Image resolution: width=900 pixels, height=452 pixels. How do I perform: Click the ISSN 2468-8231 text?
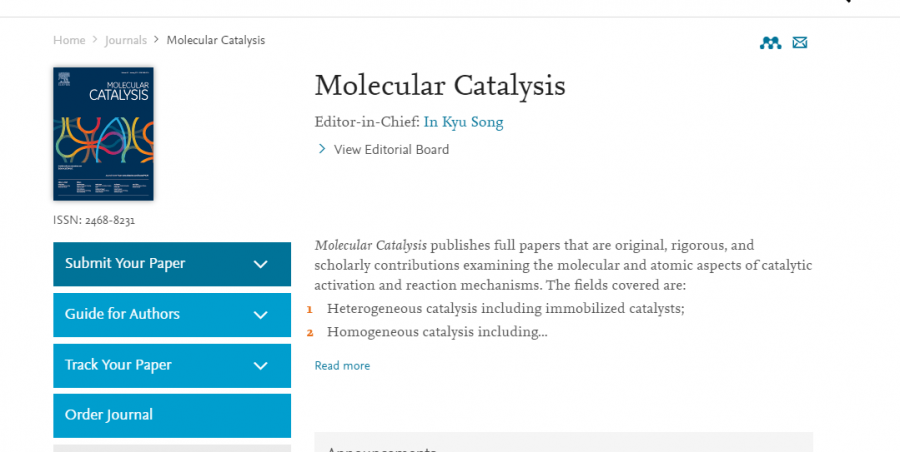coord(94,220)
